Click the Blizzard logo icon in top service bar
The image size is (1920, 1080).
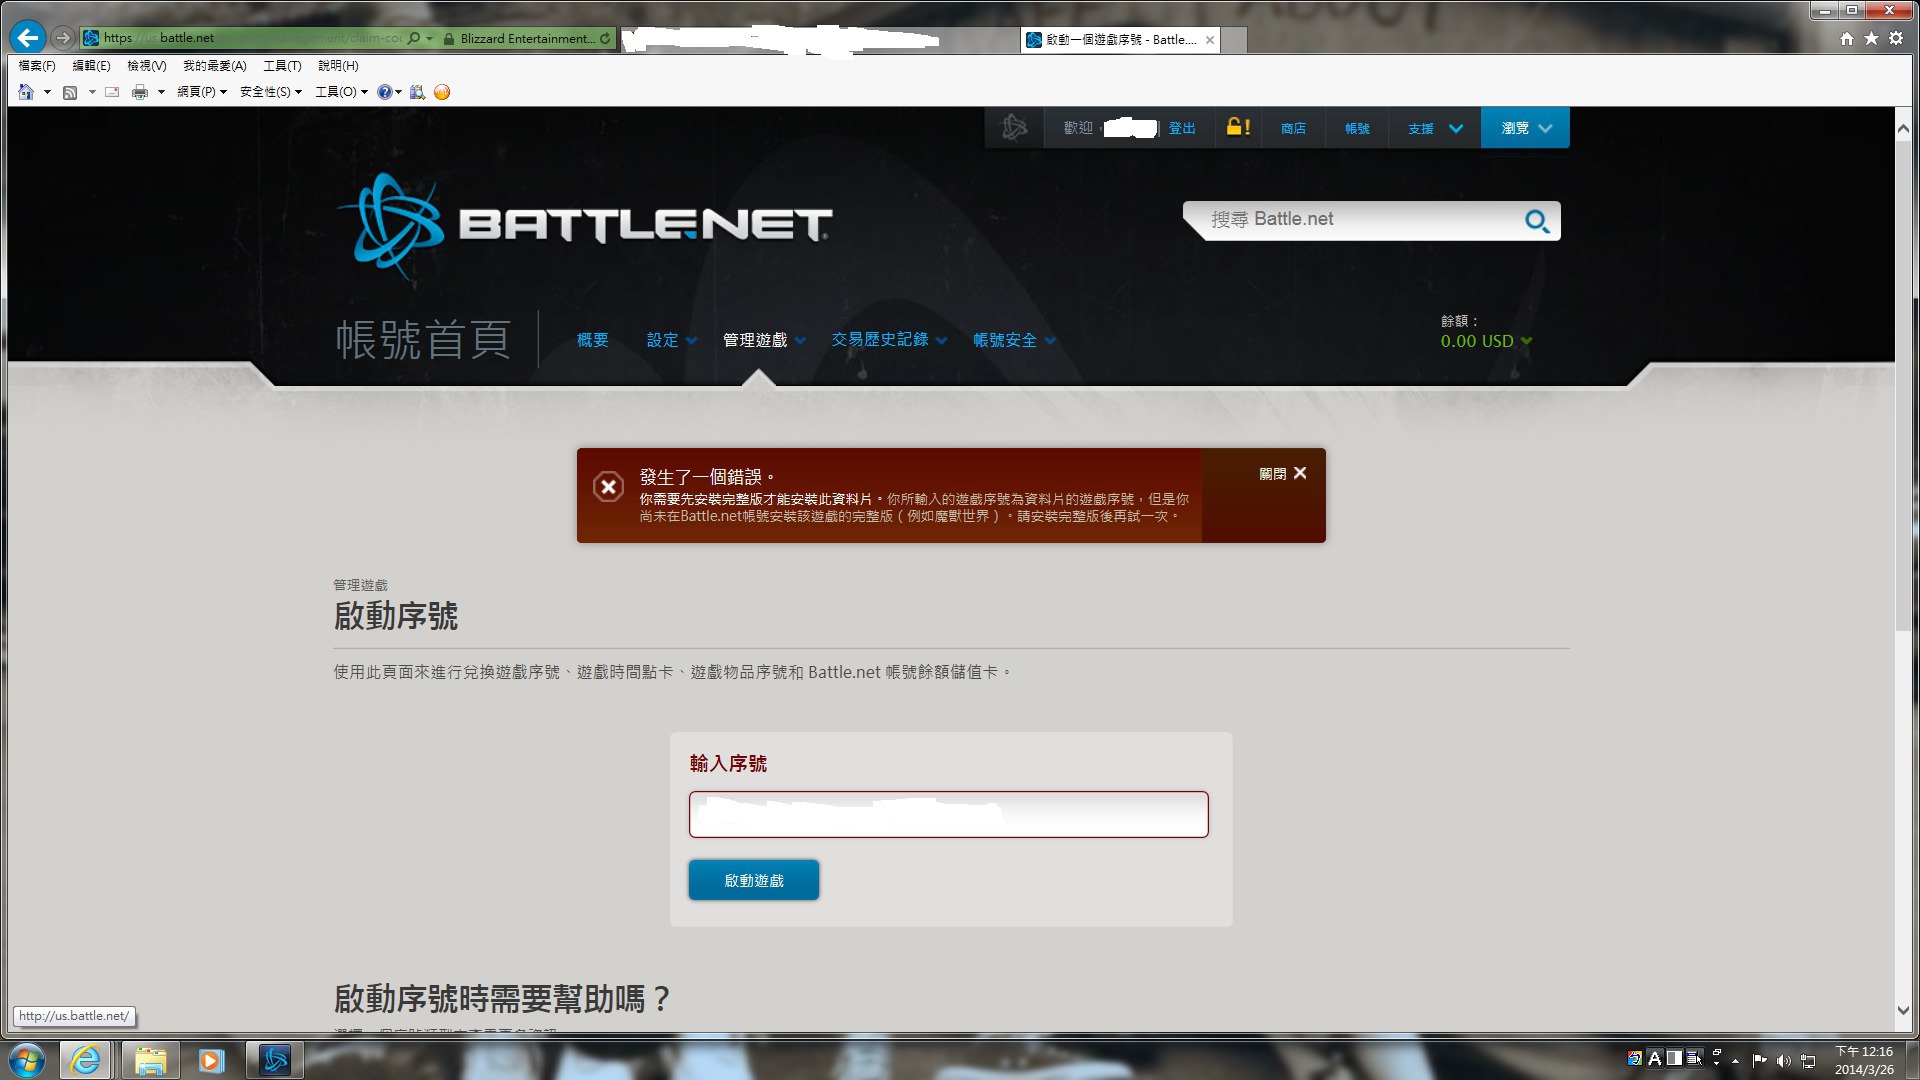click(1014, 128)
